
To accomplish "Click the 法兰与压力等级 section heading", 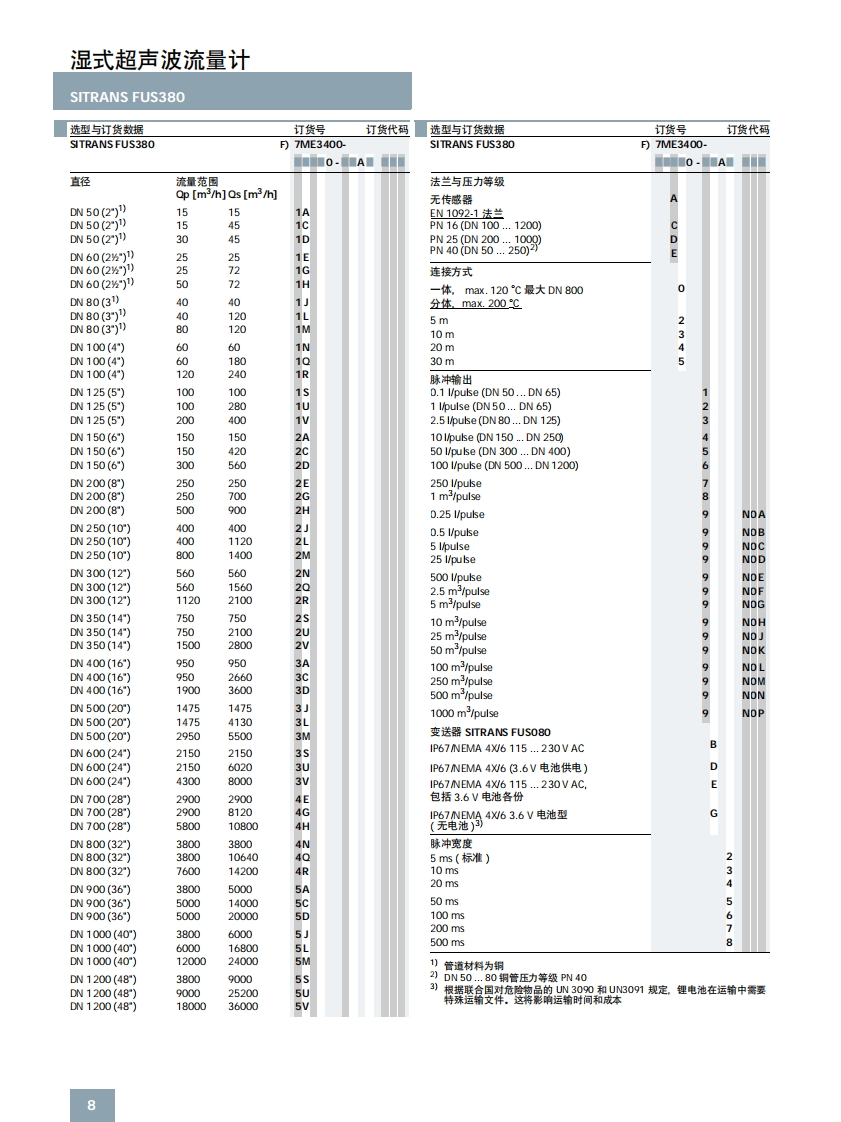I will click(x=467, y=182).
